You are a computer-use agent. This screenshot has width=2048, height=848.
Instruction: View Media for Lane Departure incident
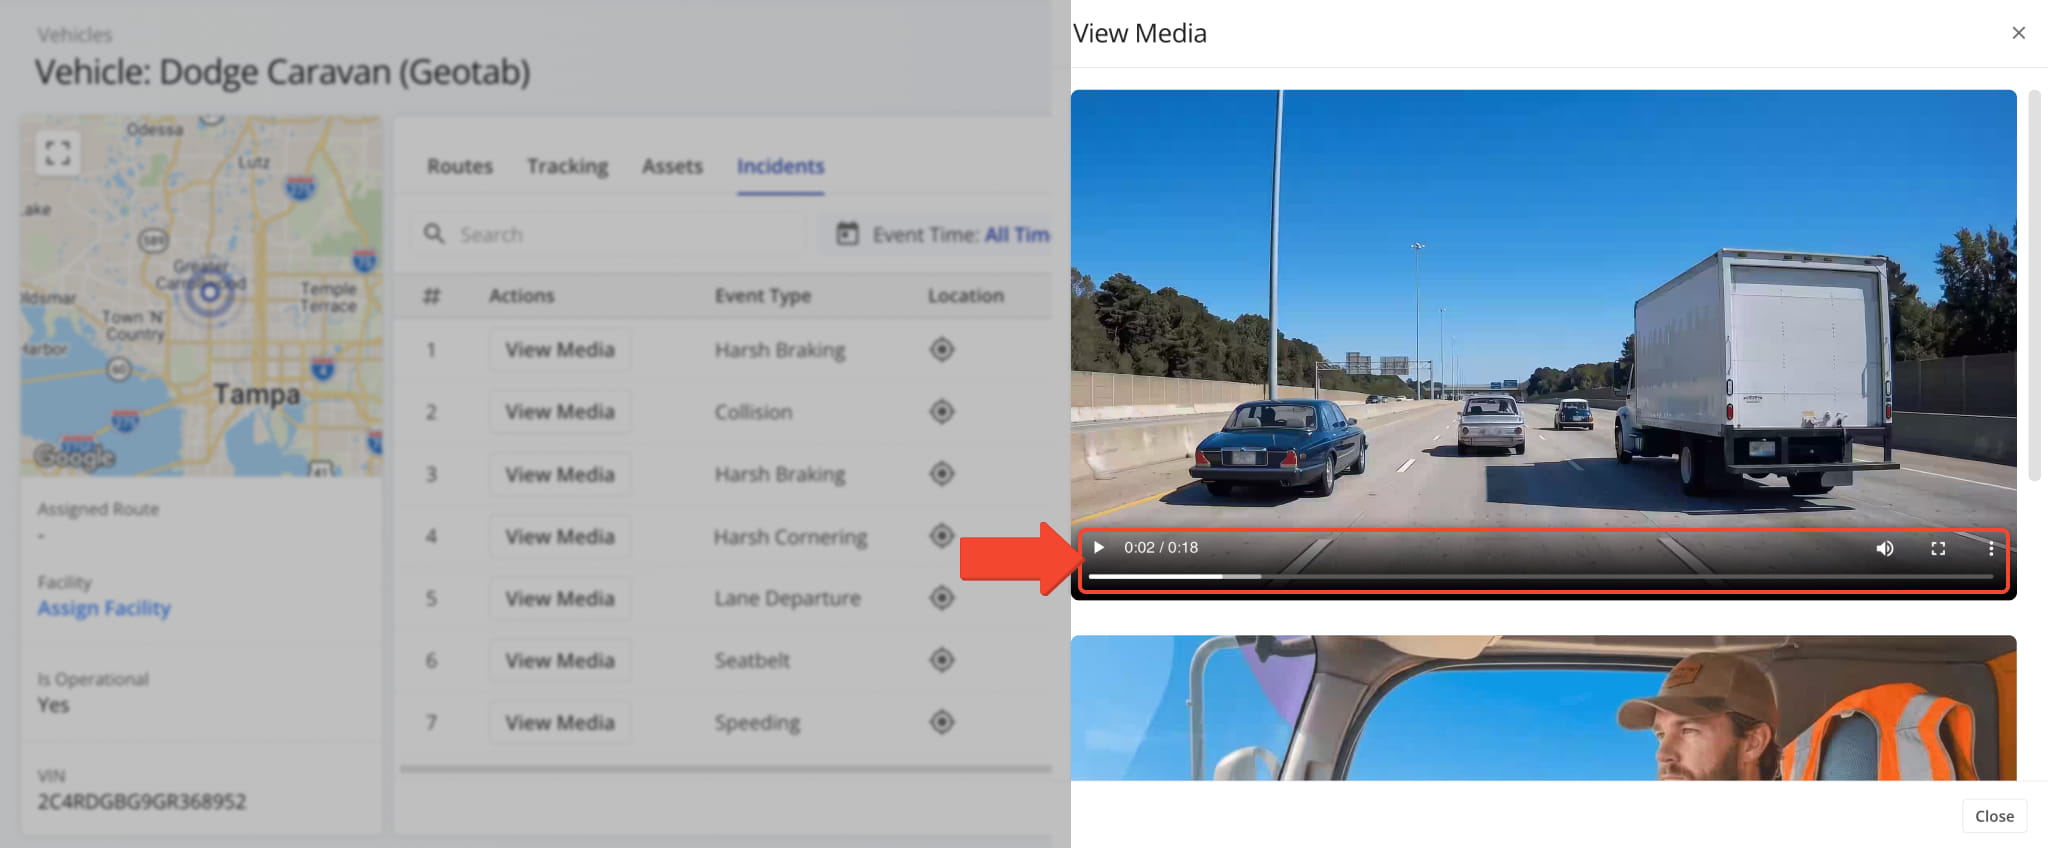560,598
